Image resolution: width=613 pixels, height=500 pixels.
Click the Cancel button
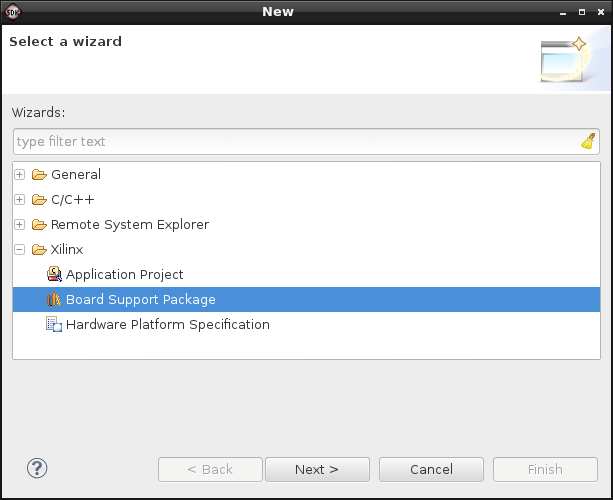point(431,469)
